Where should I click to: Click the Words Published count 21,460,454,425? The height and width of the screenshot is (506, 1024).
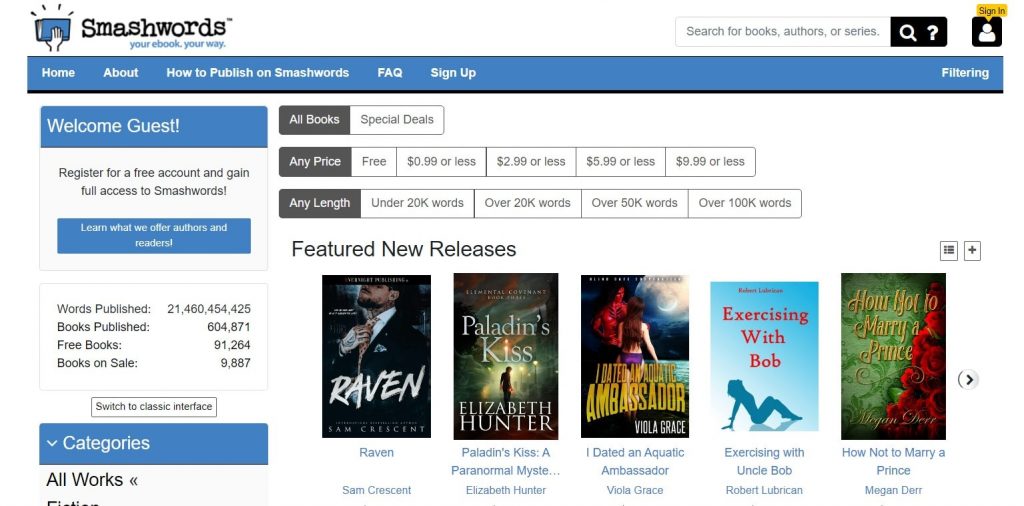point(209,309)
